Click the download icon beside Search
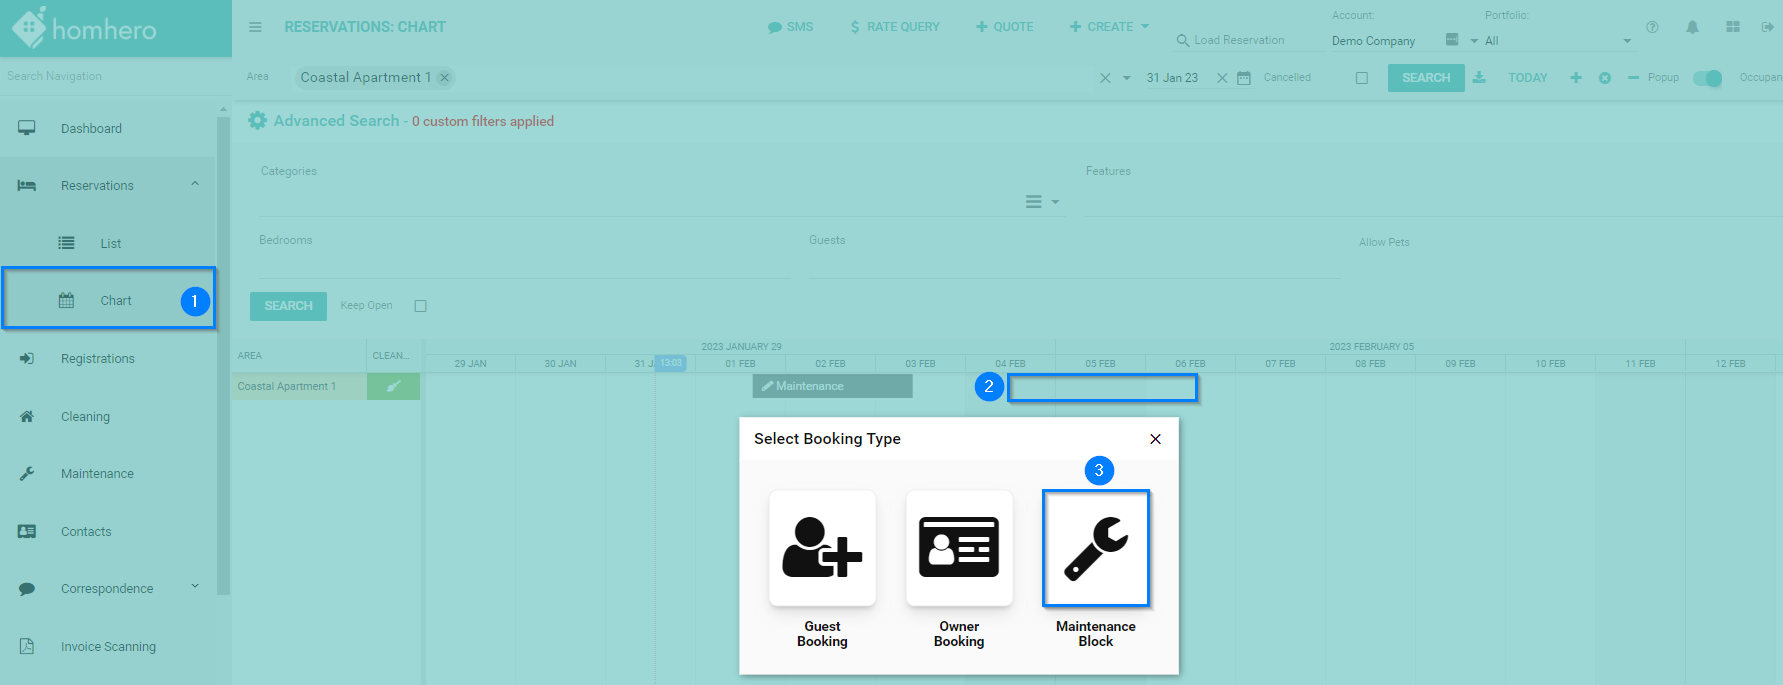Viewport: 1783px width, 685px height. point(1479,78)
